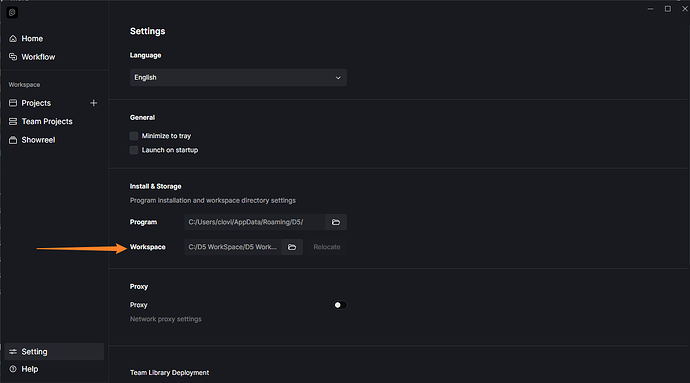Click the Settings page title
690x383 pixels.
point(147,31)
